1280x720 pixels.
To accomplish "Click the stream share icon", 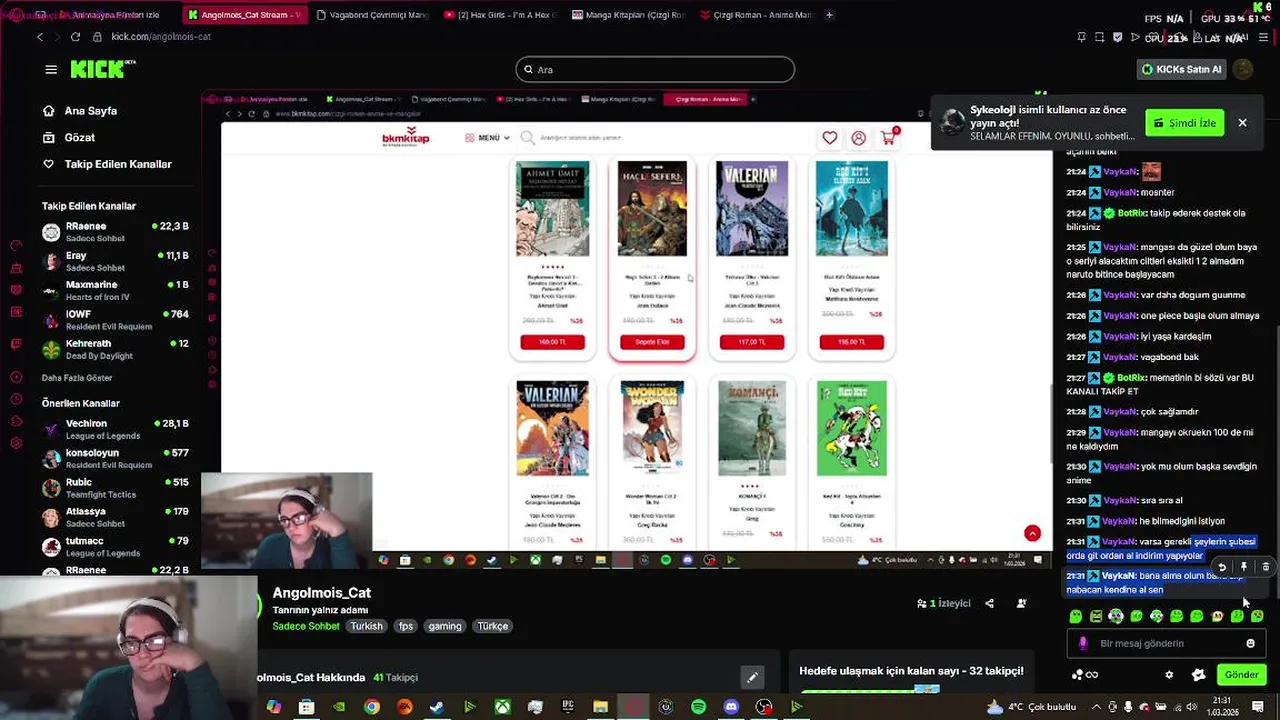I will point(989,604).
